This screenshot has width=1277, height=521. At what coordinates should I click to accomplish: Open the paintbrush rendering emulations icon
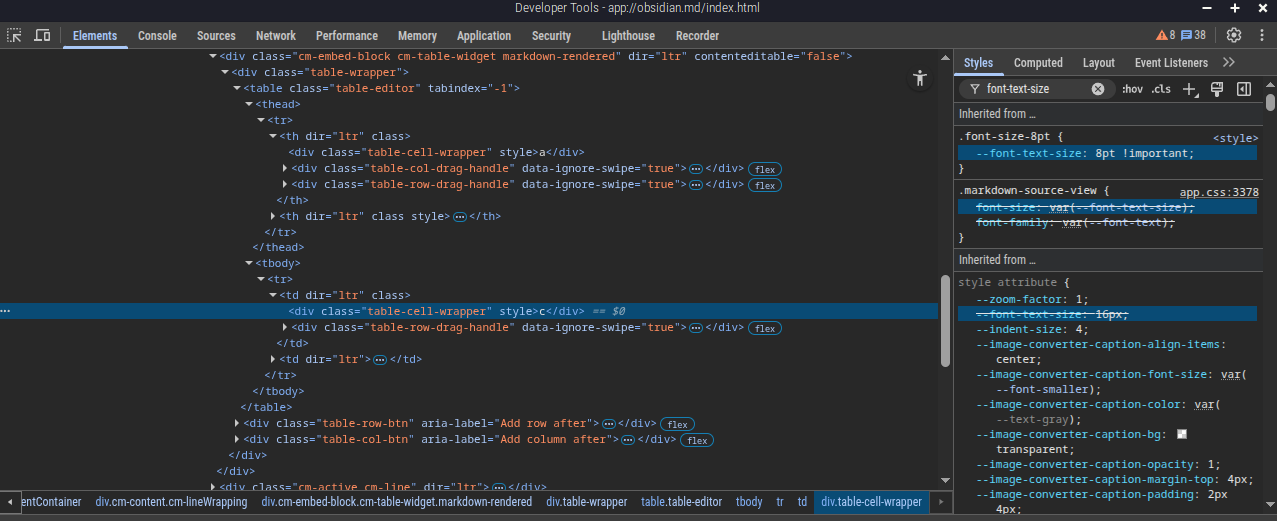1217,89
